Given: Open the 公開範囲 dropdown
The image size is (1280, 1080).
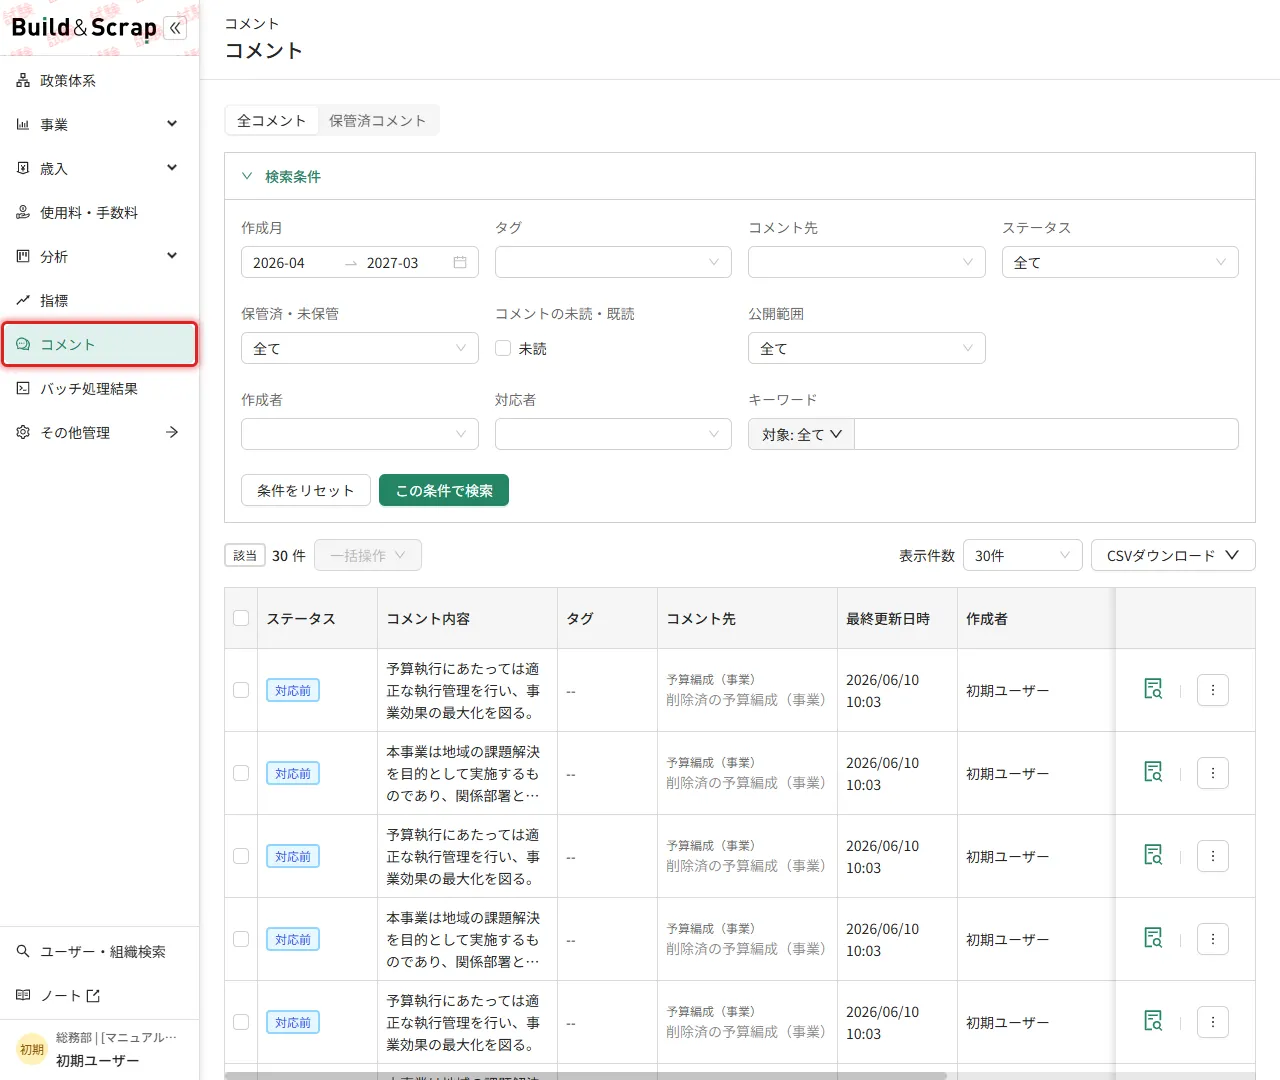Looking at the screenshot, I should [867, 348].
